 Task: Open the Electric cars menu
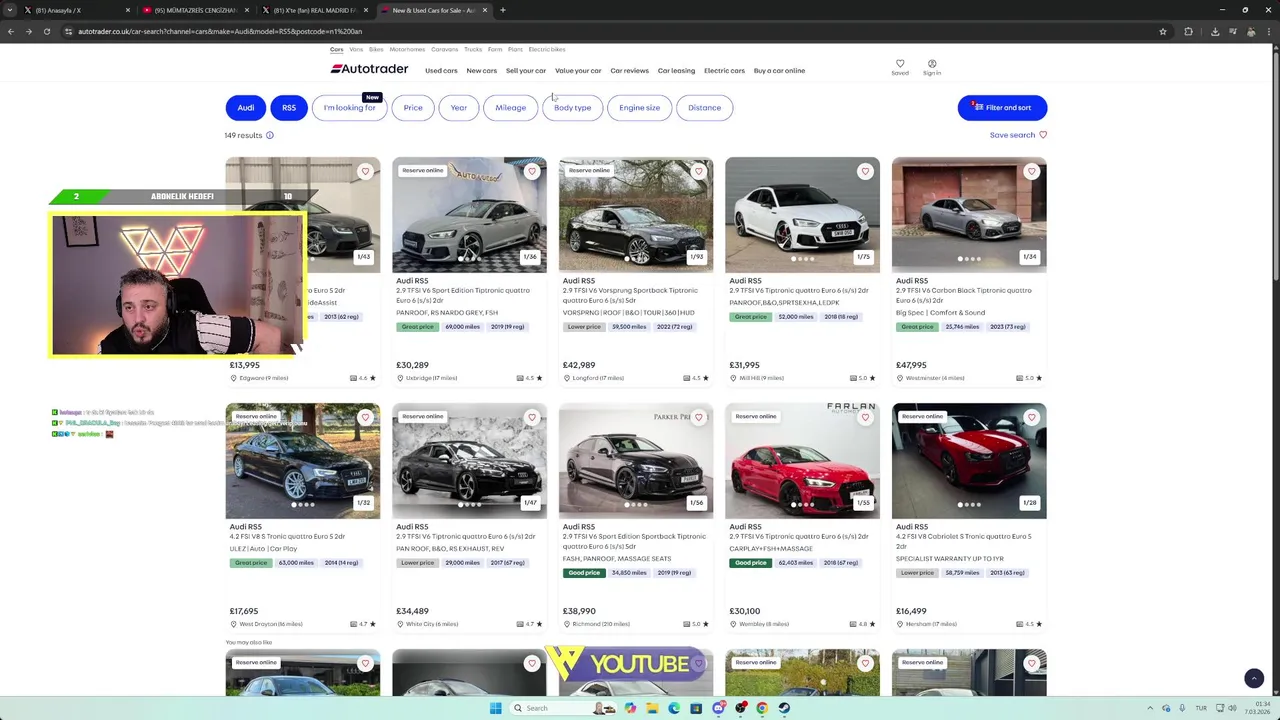coord(724,71)
